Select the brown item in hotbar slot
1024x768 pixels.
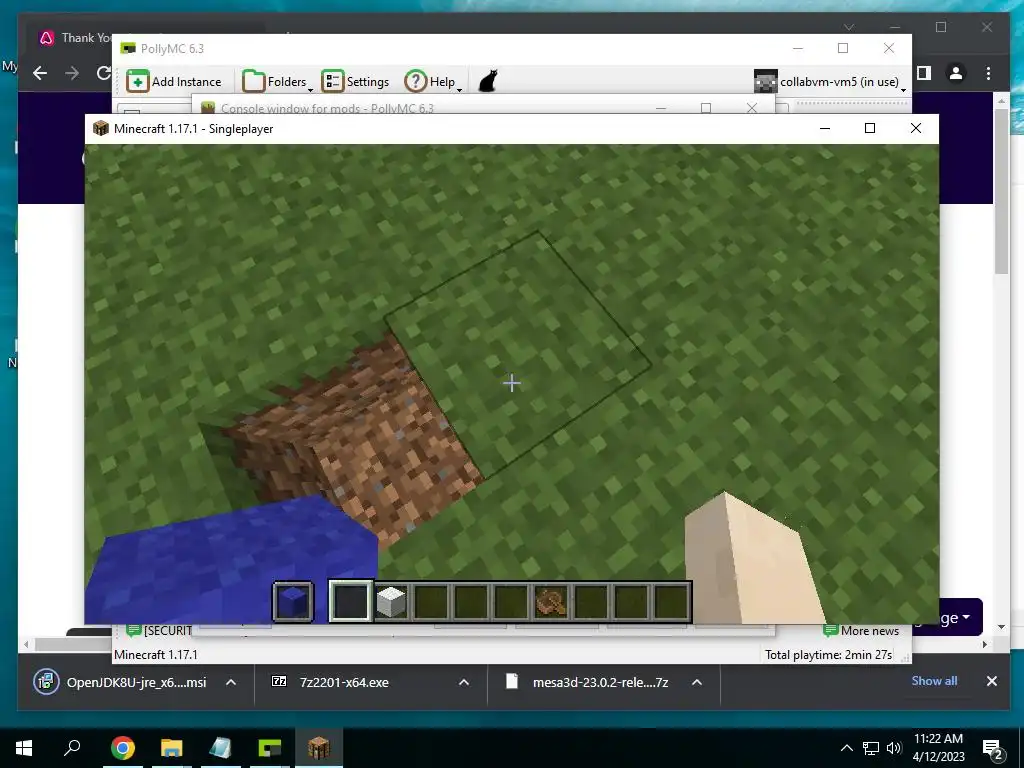[551, 601]
